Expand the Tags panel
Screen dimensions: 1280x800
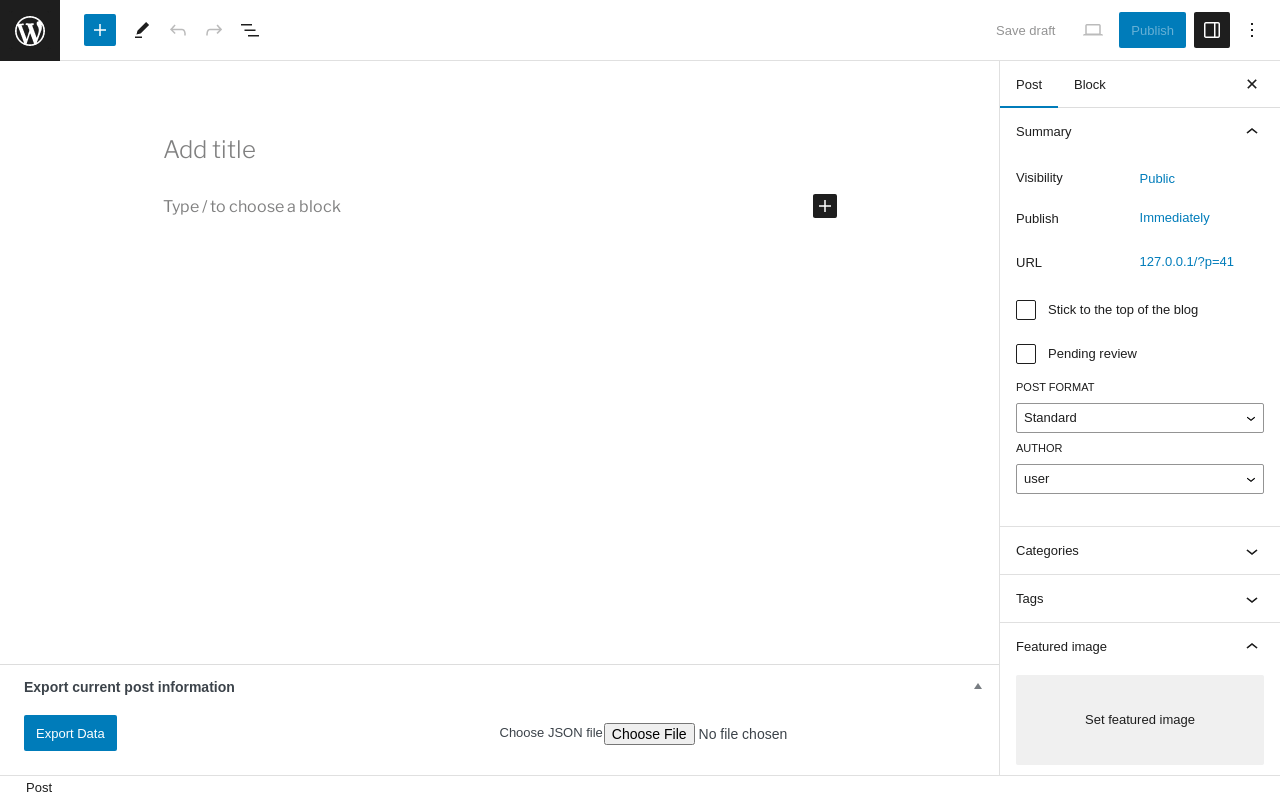pyautogui.click(x=1140, y=599)
